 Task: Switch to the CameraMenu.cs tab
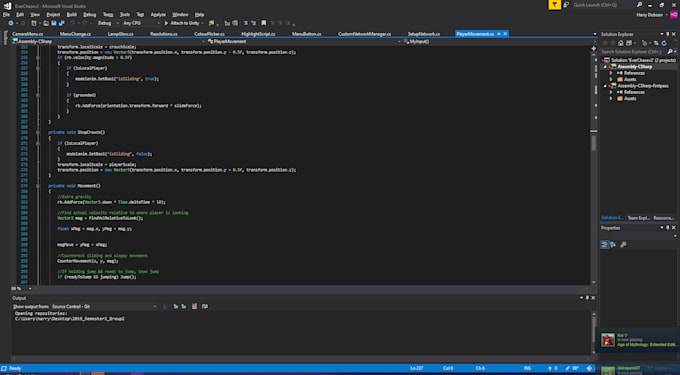tap(27, 34)
